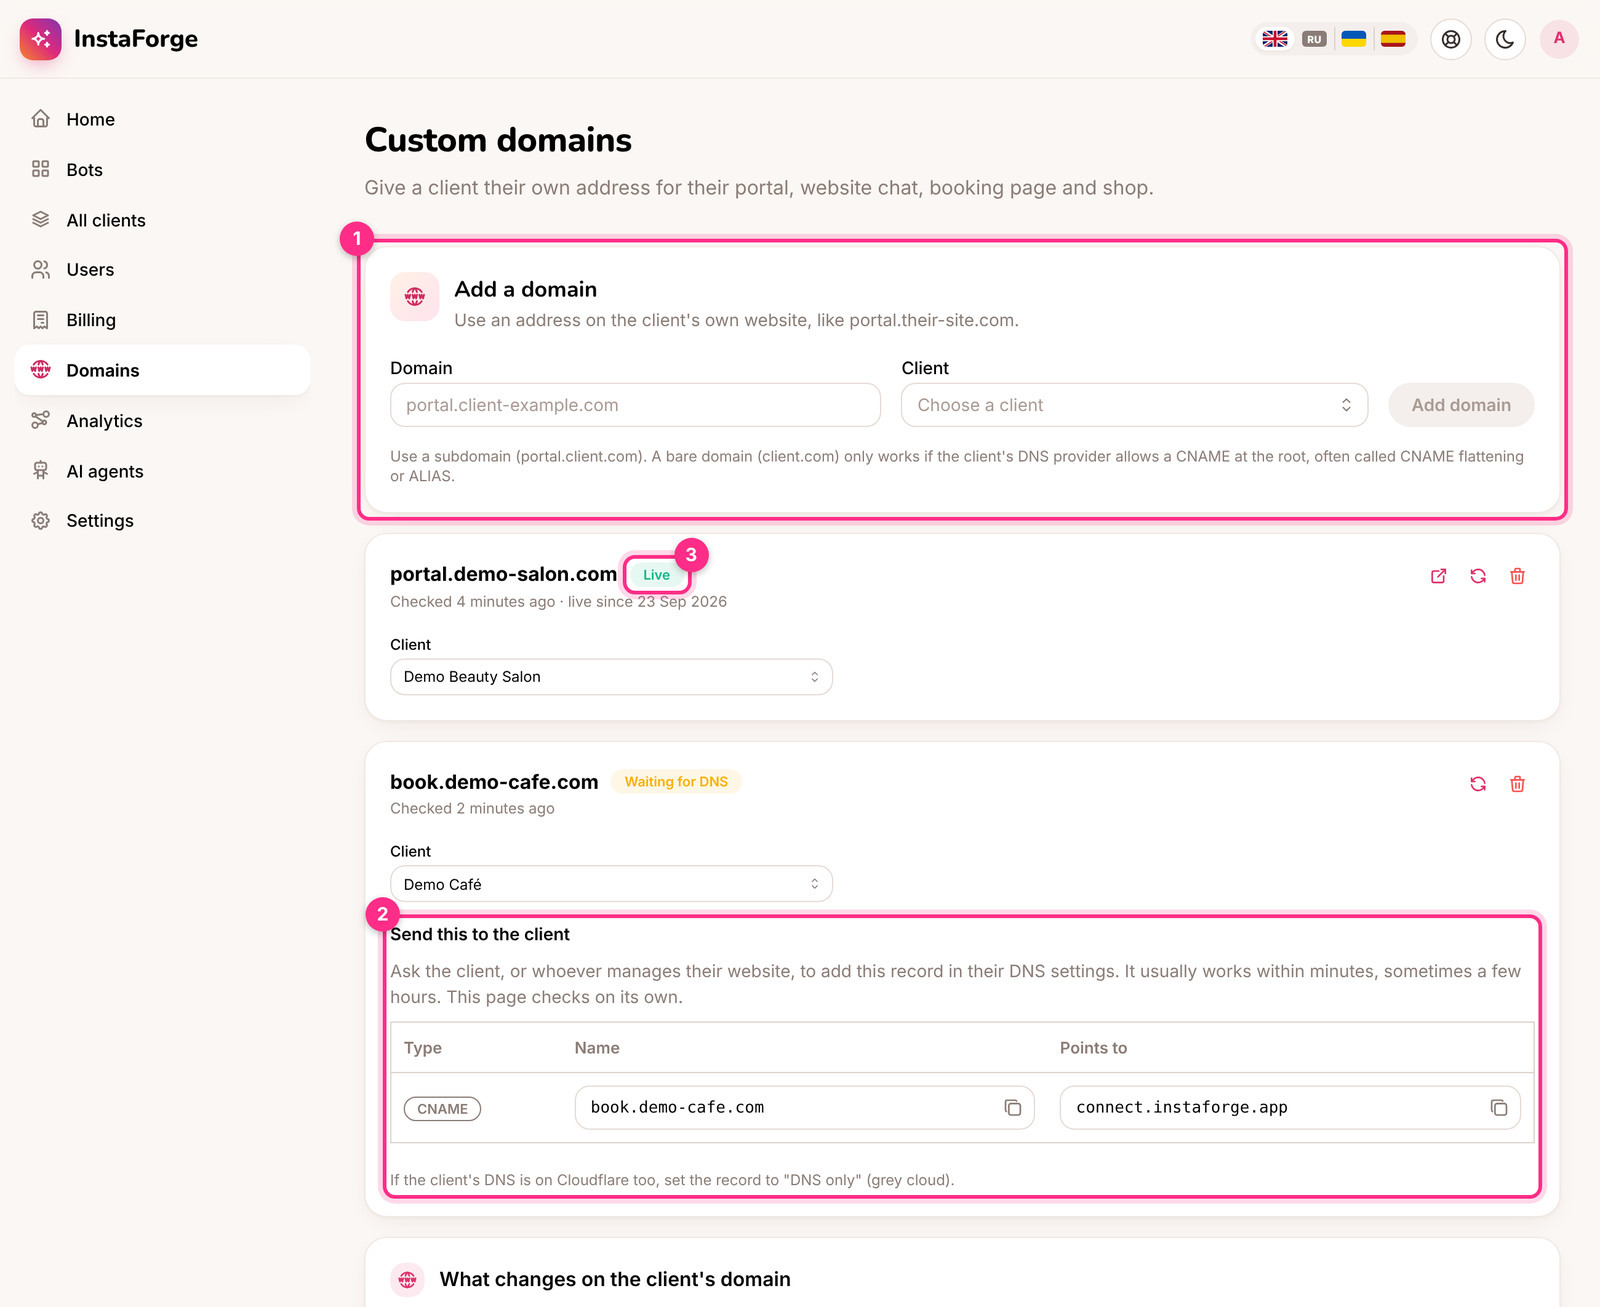Switch language to English flag
The width and height of the screenshot is (1600, 1307).
[x=1275, y=39]
